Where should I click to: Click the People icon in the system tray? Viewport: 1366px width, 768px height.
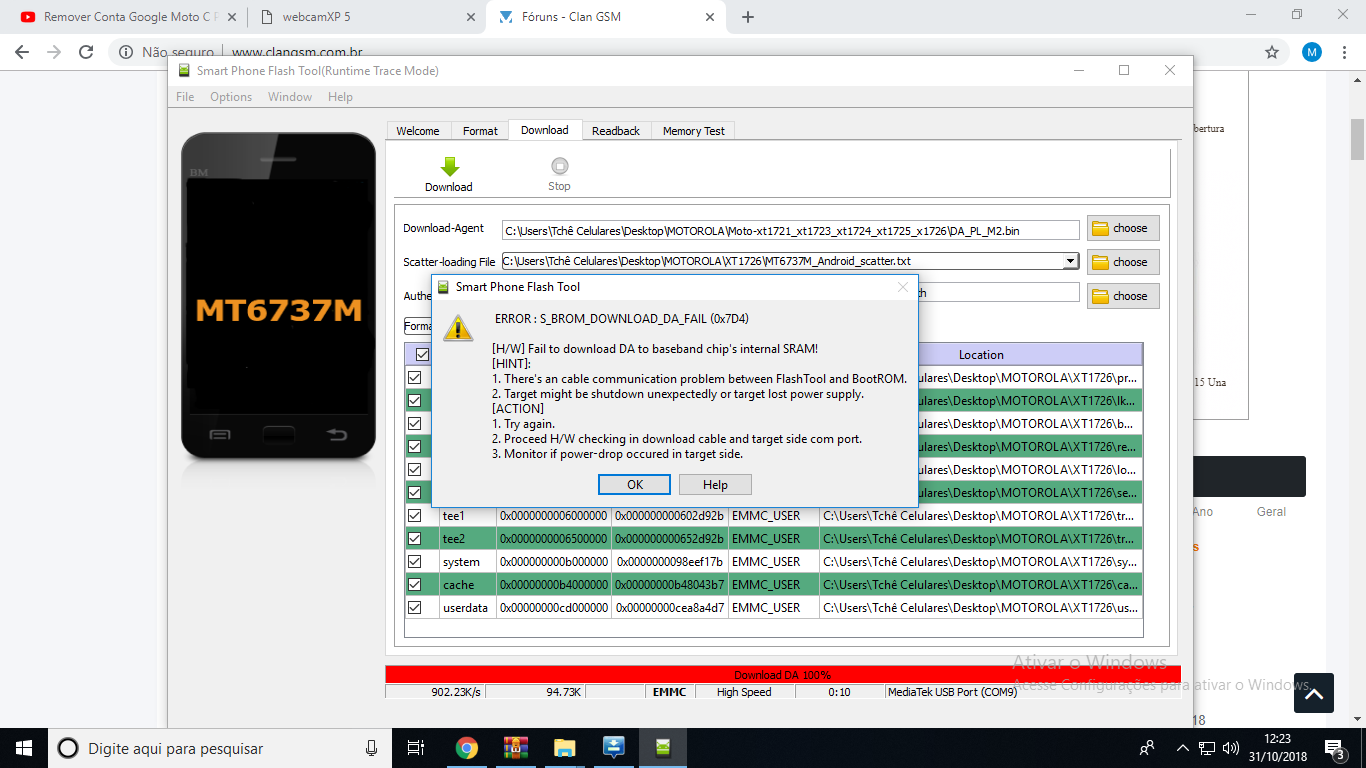pos(1148,748)
